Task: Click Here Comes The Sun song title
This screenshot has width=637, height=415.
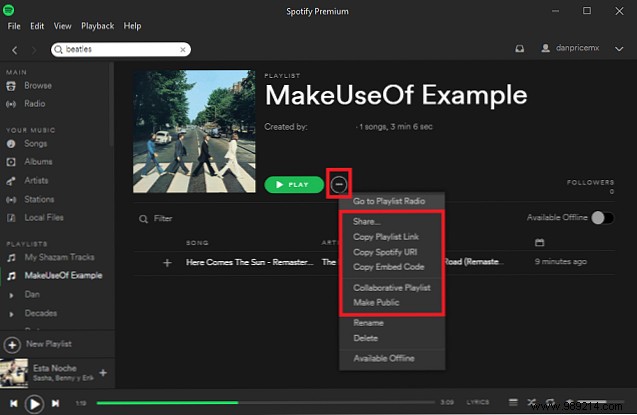Action: pyautogui.click(x=249, y=262)
